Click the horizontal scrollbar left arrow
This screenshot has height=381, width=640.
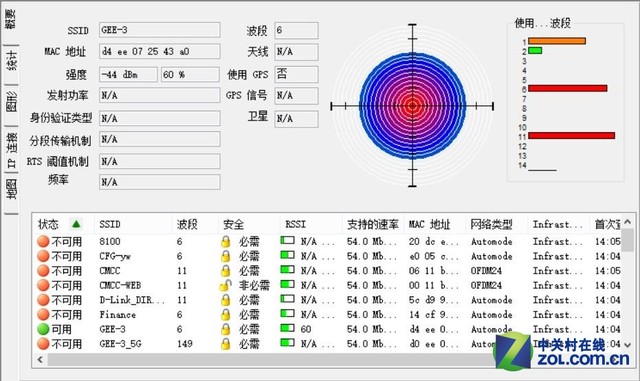click(40, 360)
